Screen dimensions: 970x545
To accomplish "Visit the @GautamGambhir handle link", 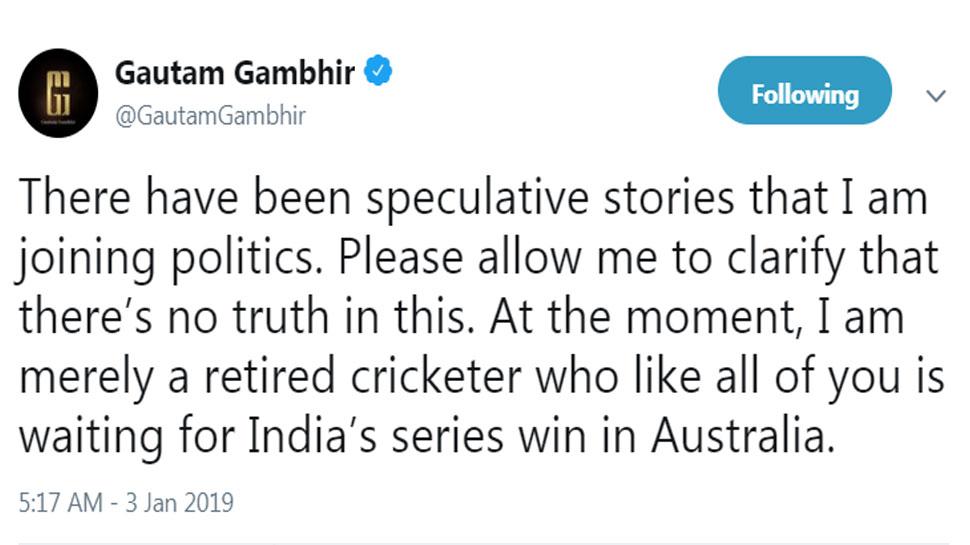I will [x=210, y=116].
